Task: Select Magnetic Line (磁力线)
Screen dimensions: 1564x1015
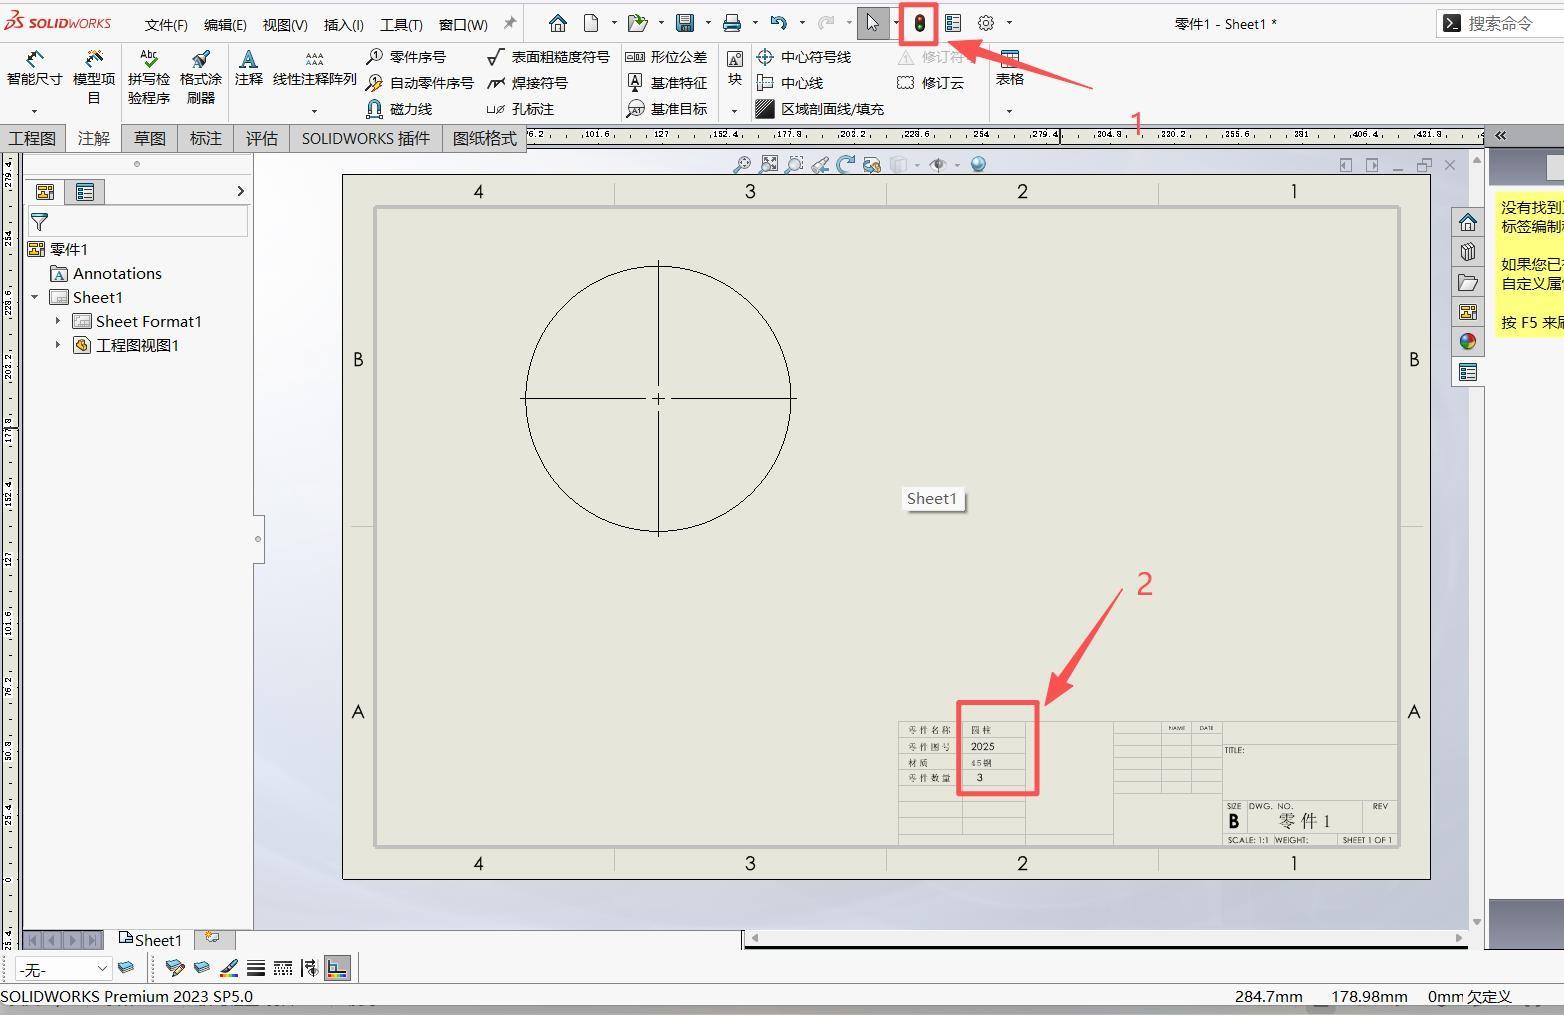Action: coord(399,109)
